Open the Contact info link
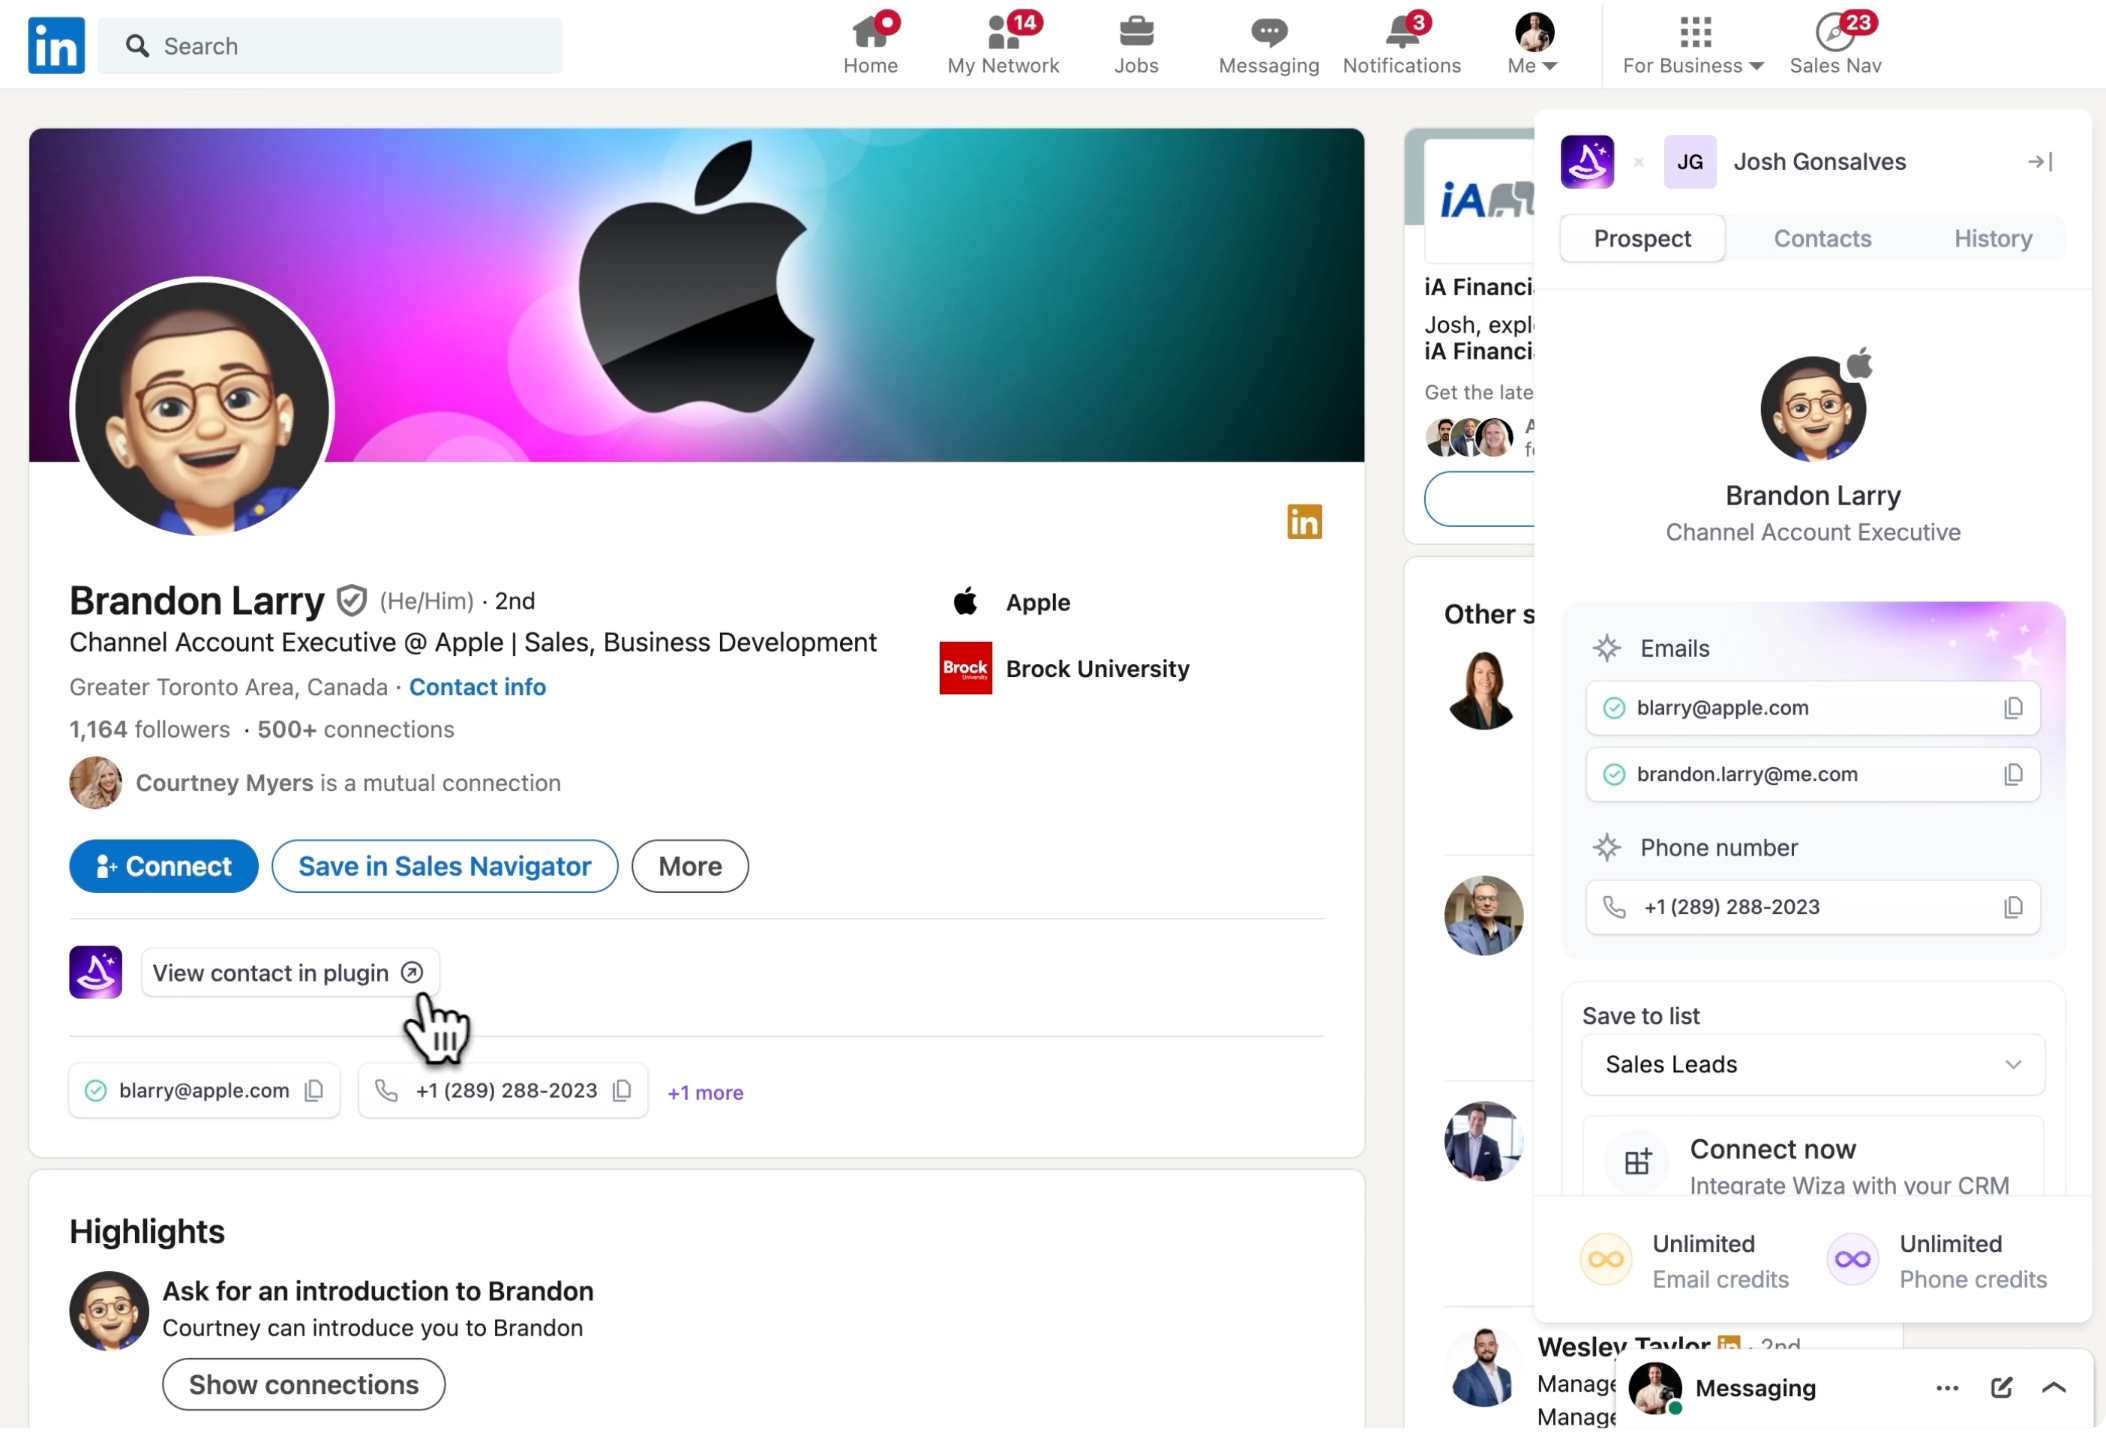Image resolution: width=2106 pixels, height=1432 pixels. coord(477,687)
